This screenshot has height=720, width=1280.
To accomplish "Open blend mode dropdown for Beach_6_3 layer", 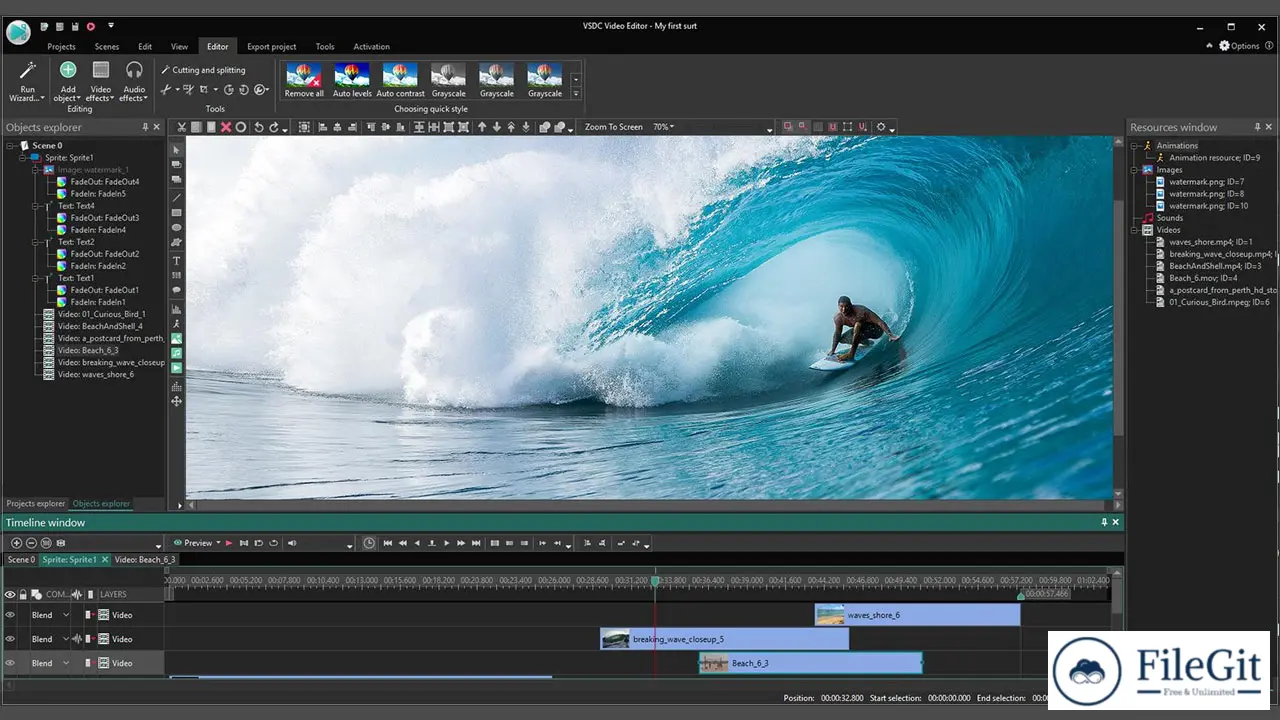I will 66,663.
